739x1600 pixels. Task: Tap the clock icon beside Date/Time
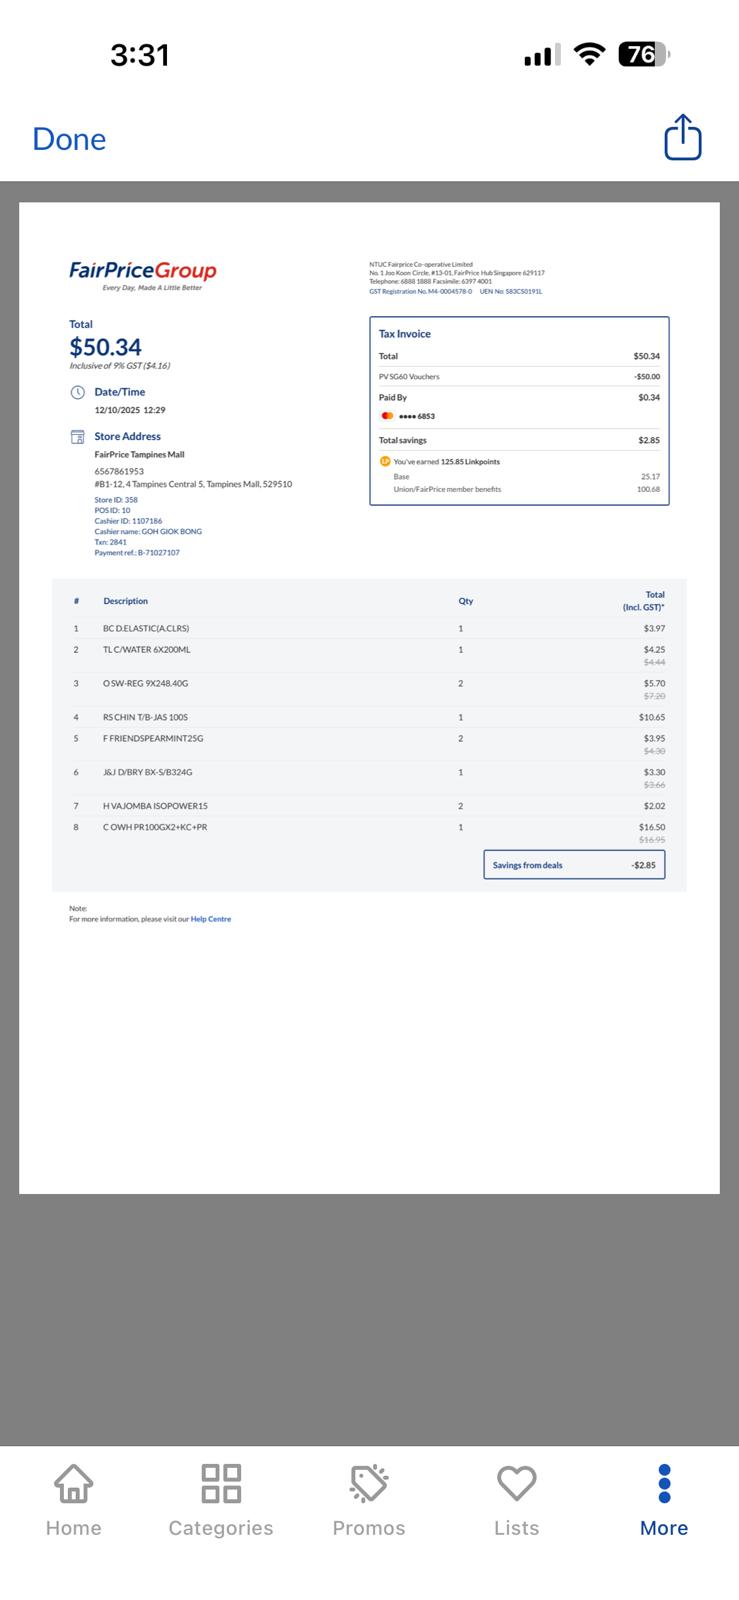(x=77, y=392)
